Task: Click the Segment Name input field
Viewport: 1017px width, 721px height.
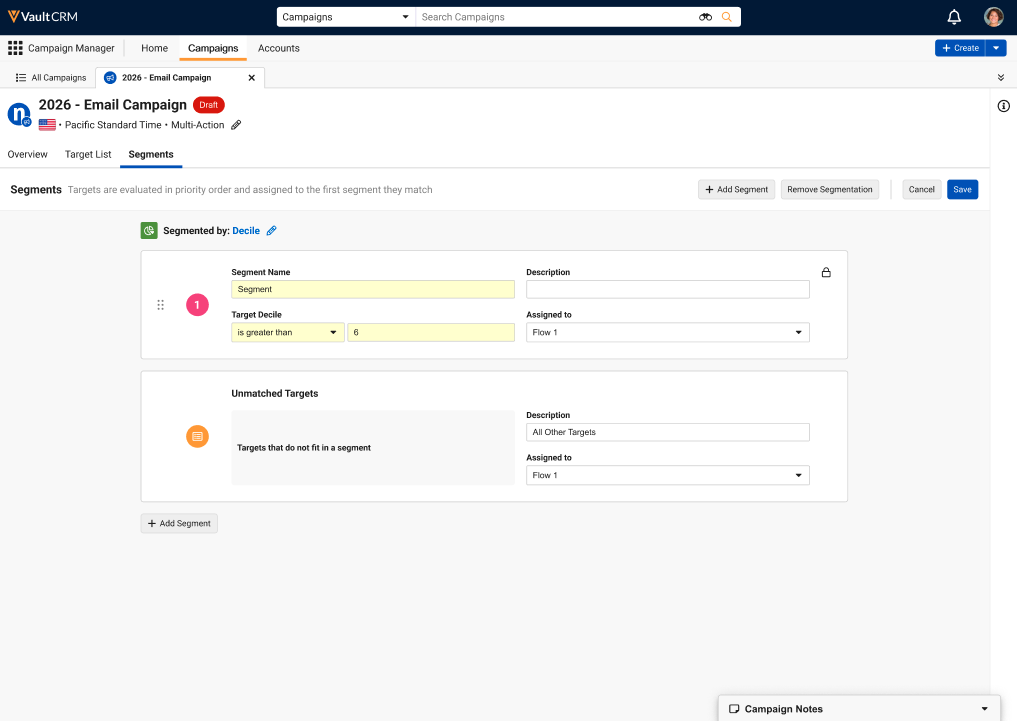Action: pos(372,289)
